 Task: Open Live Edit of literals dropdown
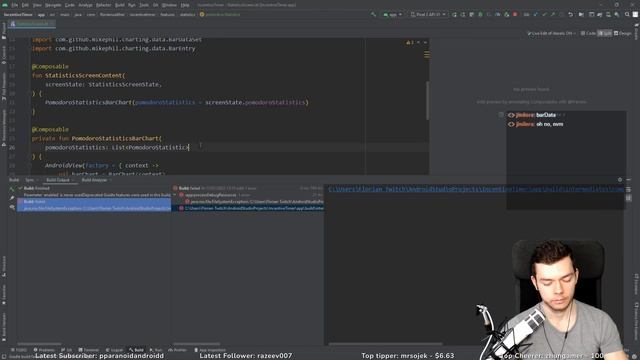click(x=551, y=33)
